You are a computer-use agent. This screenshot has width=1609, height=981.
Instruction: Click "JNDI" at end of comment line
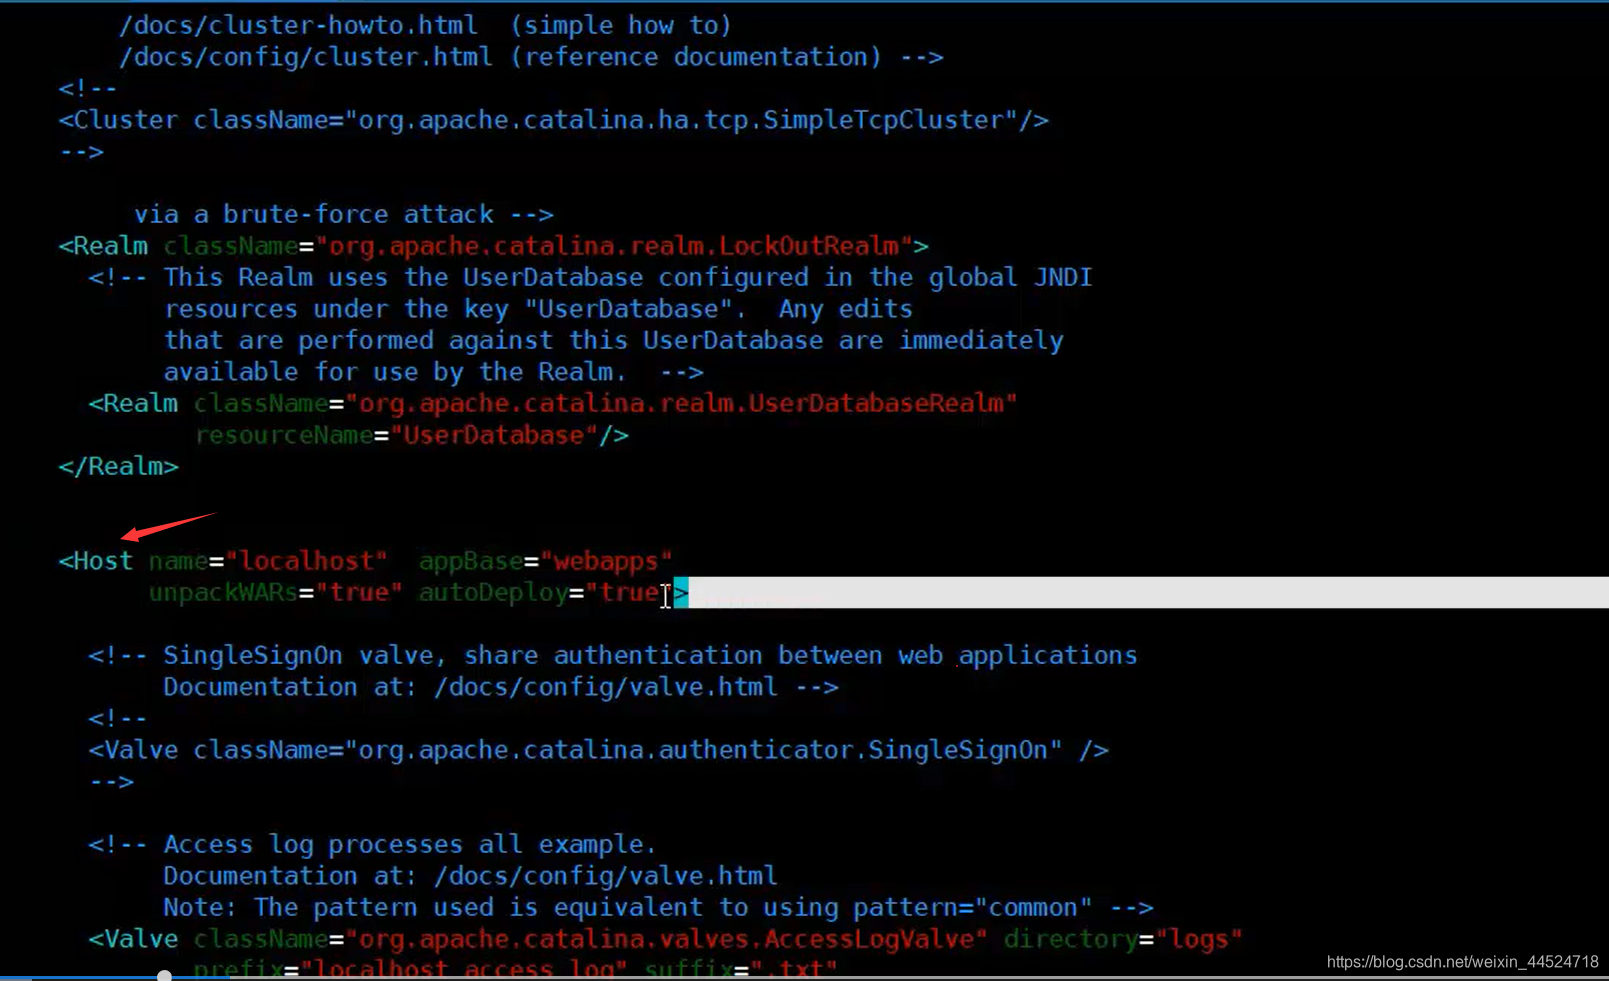(x=1063, y=277)
